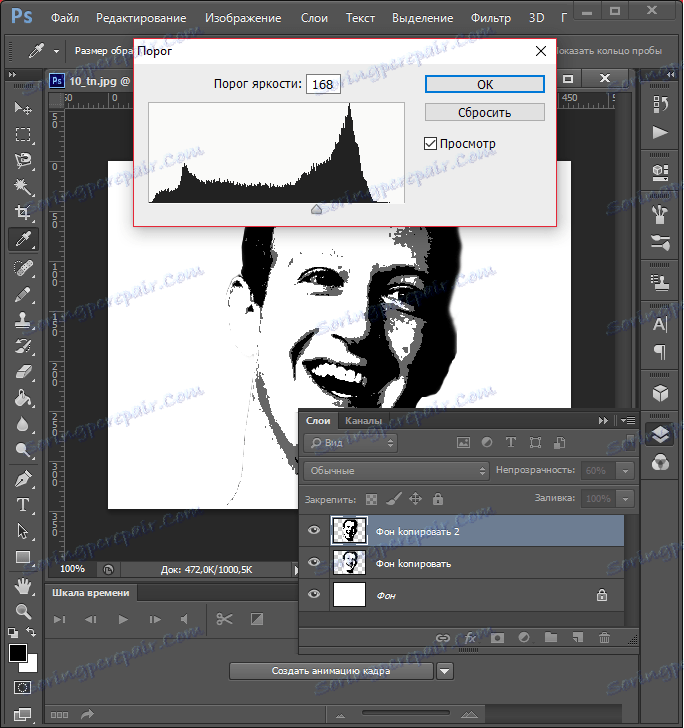Select the Path Selection tool
The width and height of the screenshot is (684, 728).
pos(23,531)
